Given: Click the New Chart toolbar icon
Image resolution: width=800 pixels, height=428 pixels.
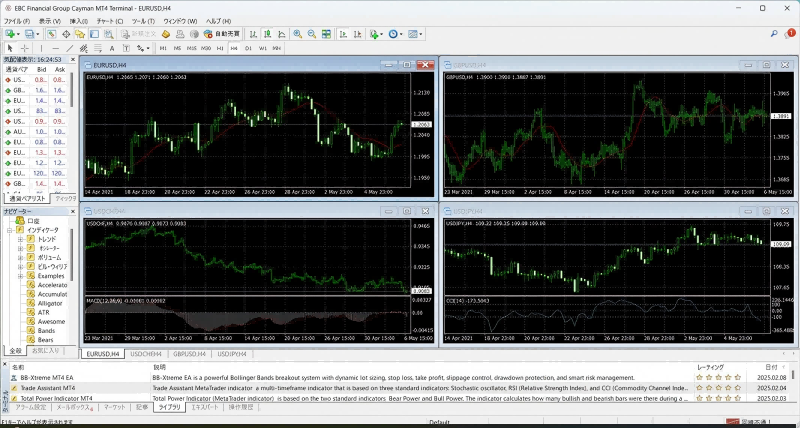Looking at the screenshot, I should click(x=10, y=34).
